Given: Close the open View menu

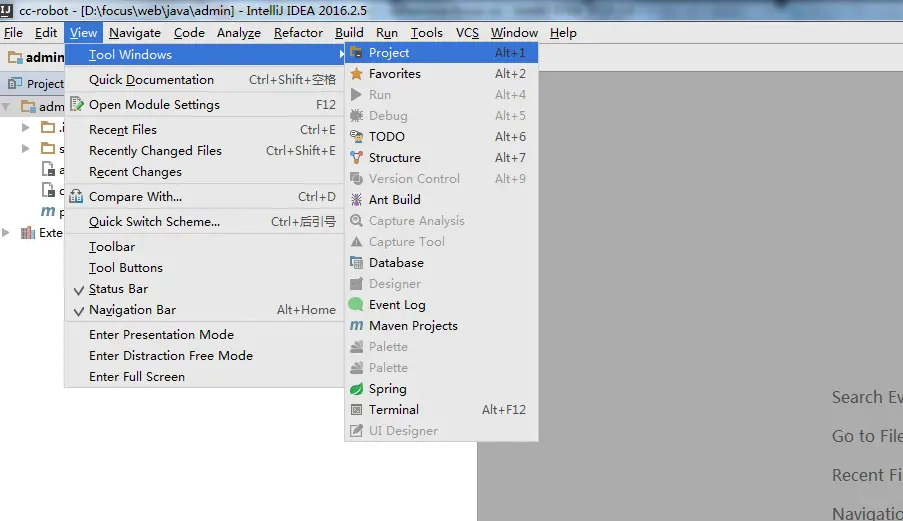Looking at the screenshot, I should coord(84,33).
